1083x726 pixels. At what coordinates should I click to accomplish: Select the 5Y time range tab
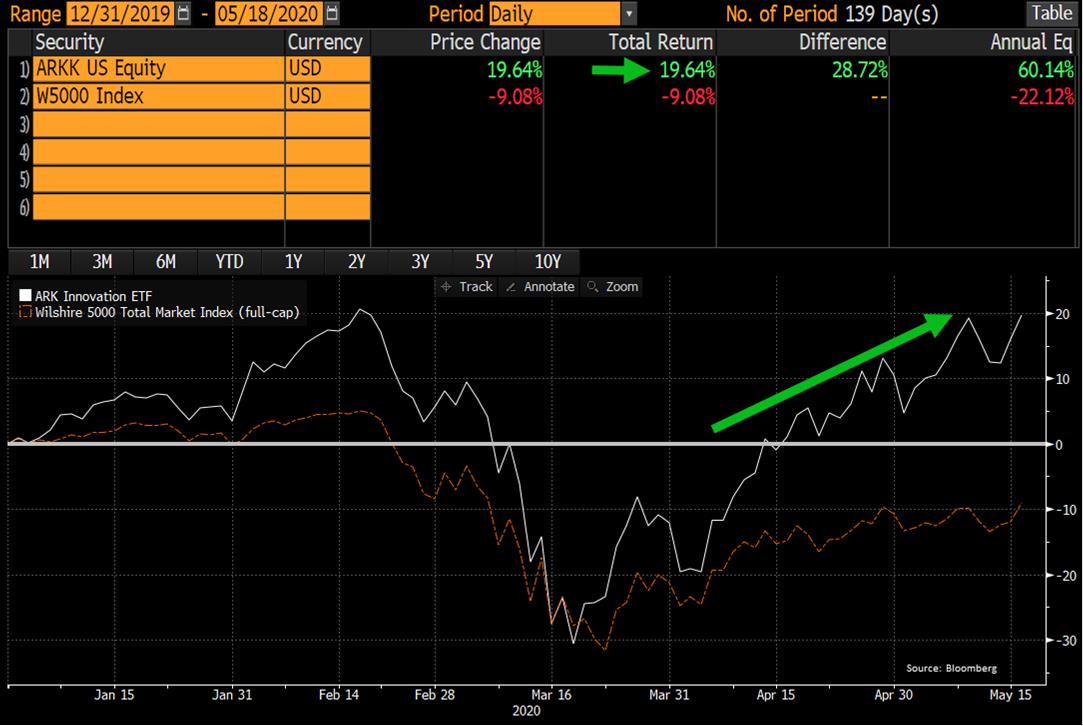pos(483,262)
